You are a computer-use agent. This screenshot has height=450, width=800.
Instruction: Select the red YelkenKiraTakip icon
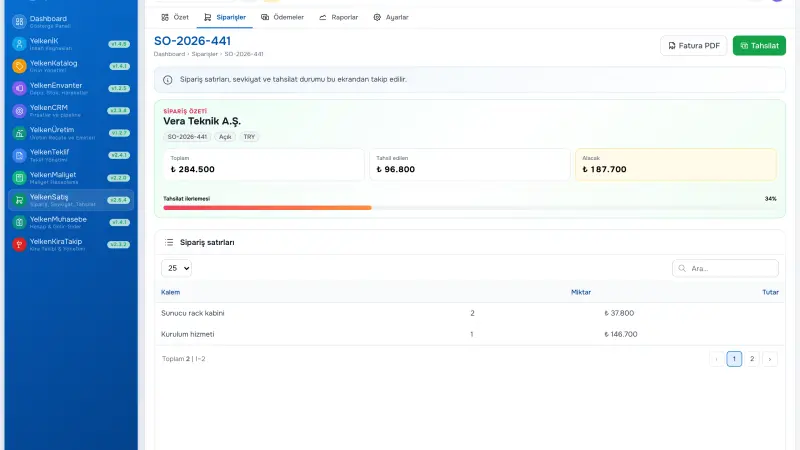(19, 245)
